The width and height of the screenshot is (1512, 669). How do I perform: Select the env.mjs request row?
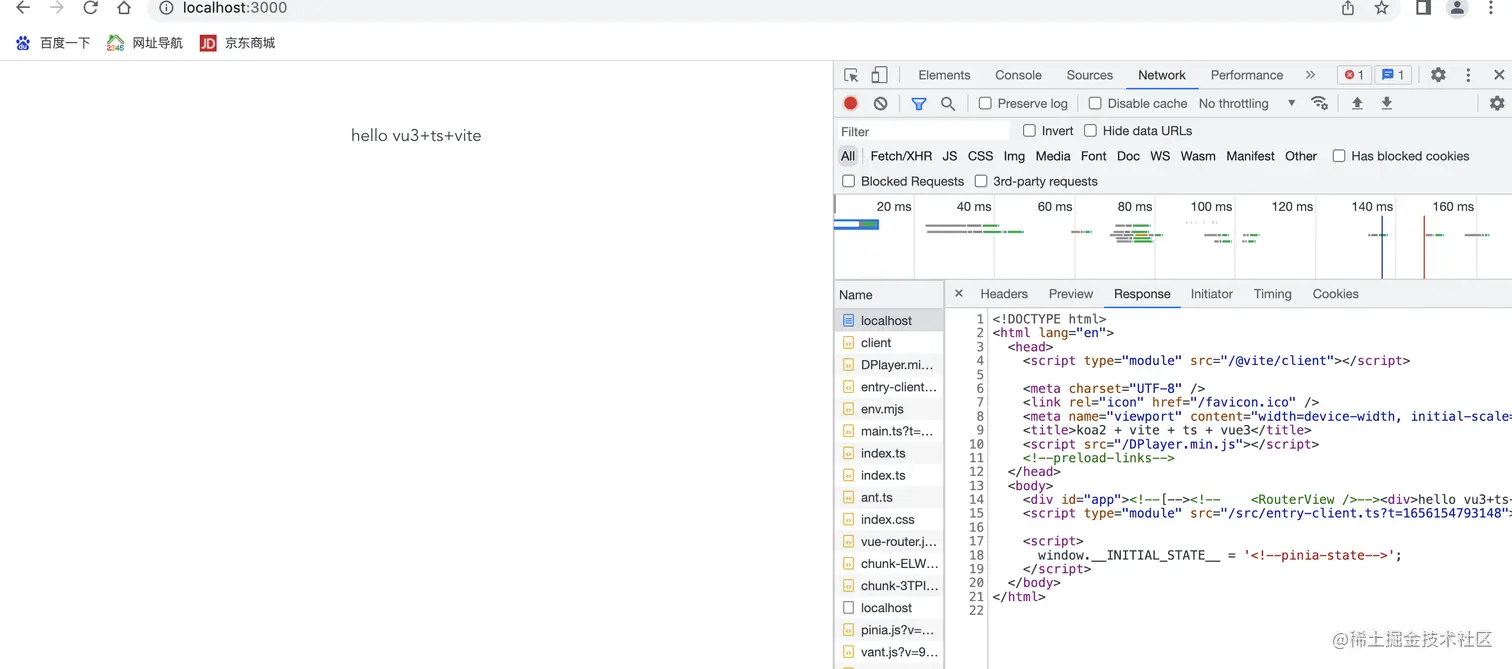point(889,409)
